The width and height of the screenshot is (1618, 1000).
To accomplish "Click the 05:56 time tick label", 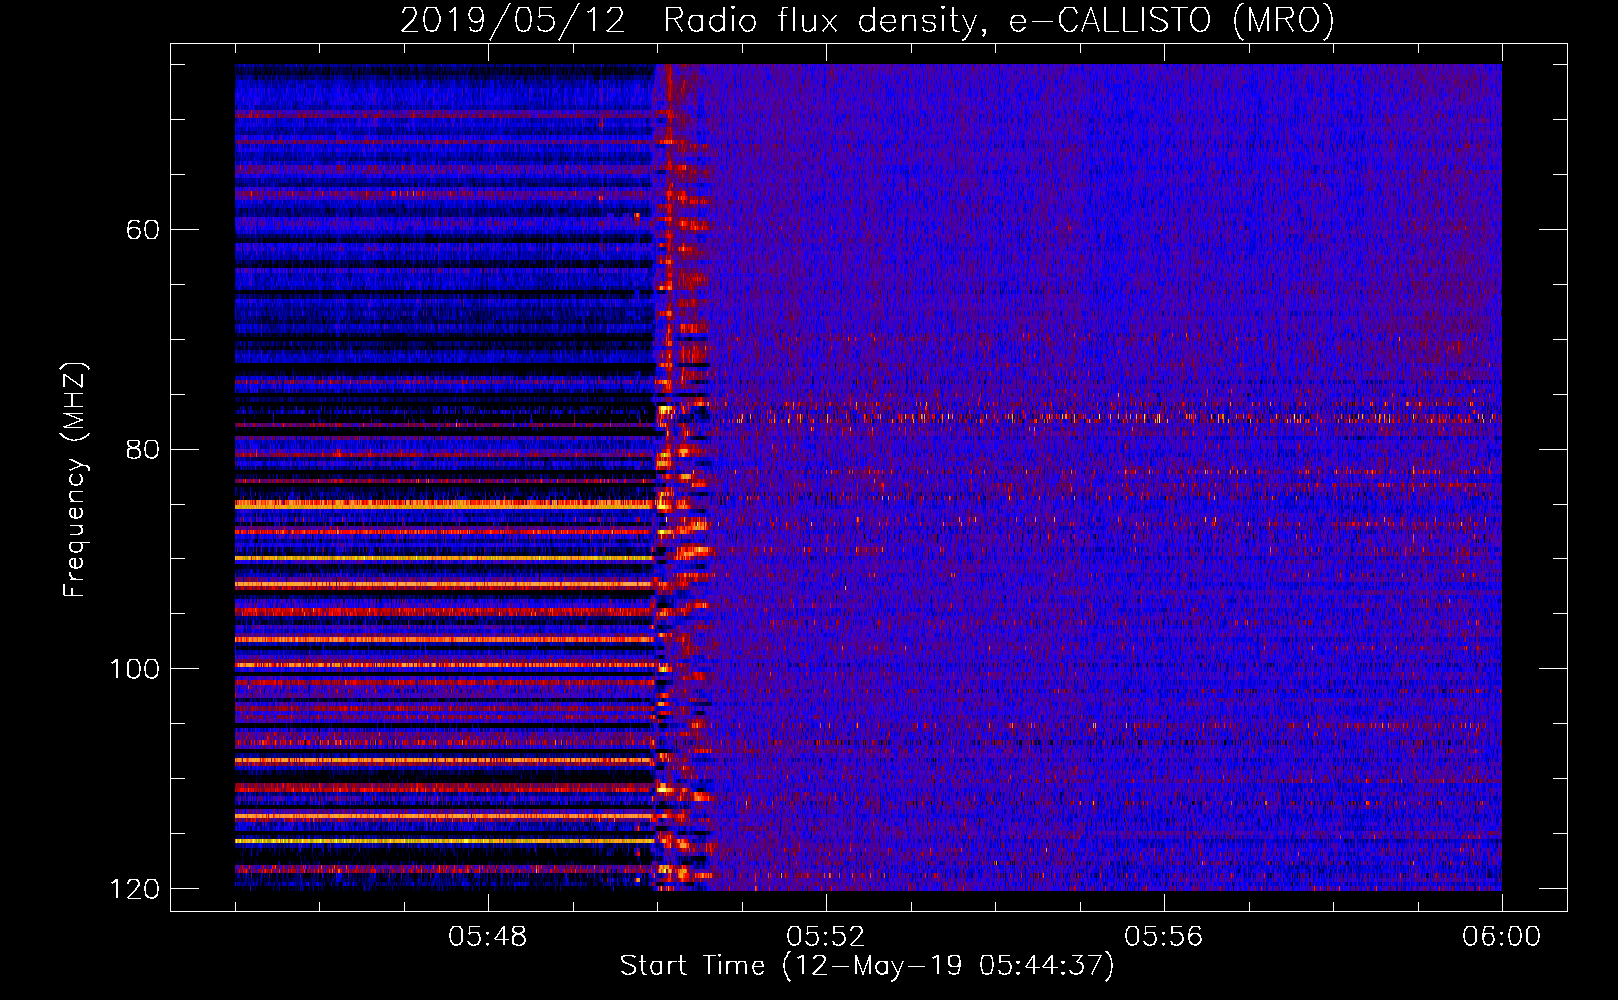I will point(1163,937).
